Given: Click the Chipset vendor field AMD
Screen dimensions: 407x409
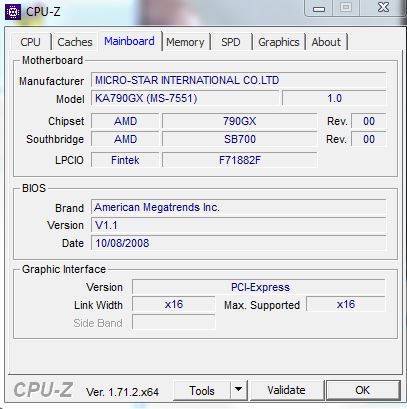Looking at the screenshot, I should (x=125, y=121).
